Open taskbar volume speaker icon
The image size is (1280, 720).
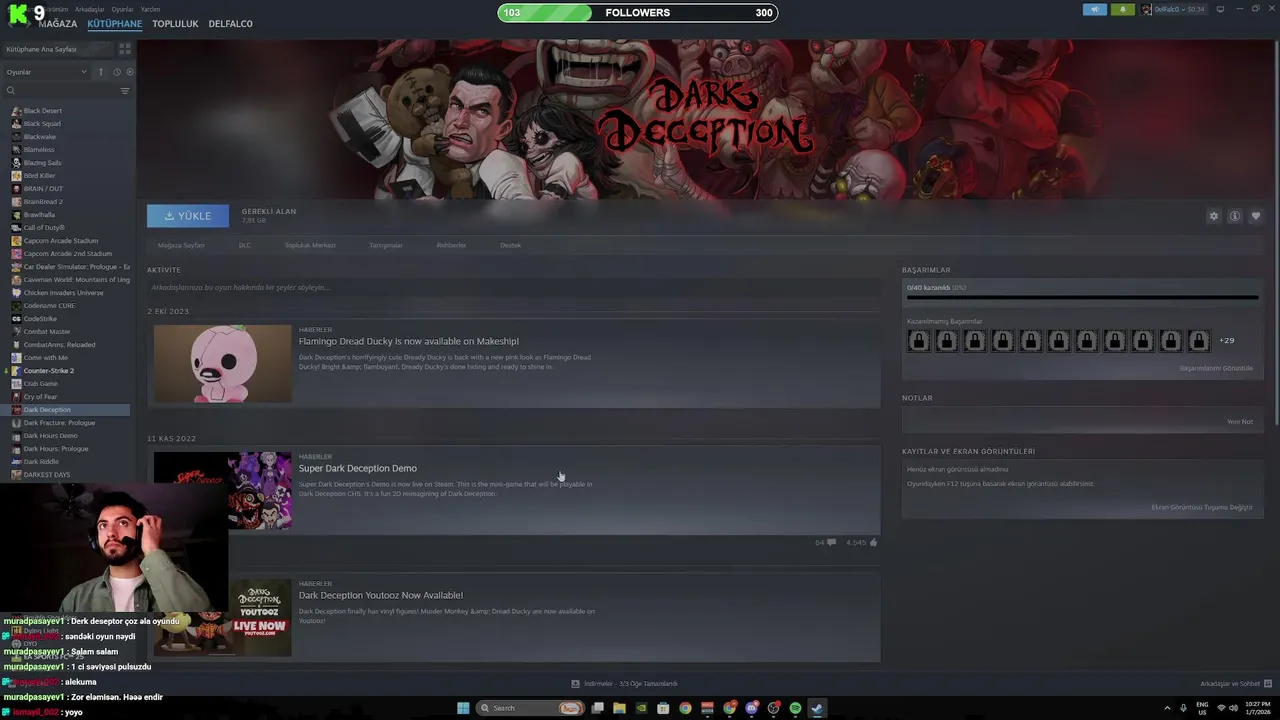pos(1234,708)
